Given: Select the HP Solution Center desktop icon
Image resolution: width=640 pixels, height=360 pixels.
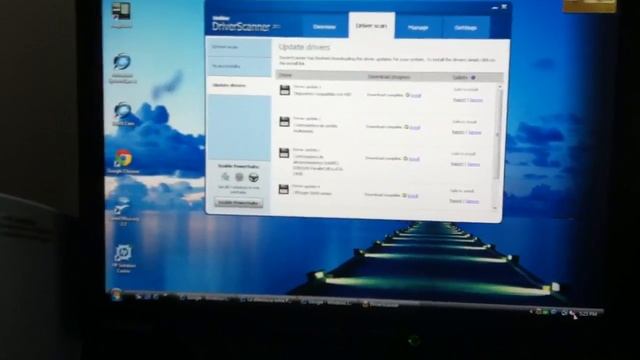Looking at the screenshot, I should [123, 259].
